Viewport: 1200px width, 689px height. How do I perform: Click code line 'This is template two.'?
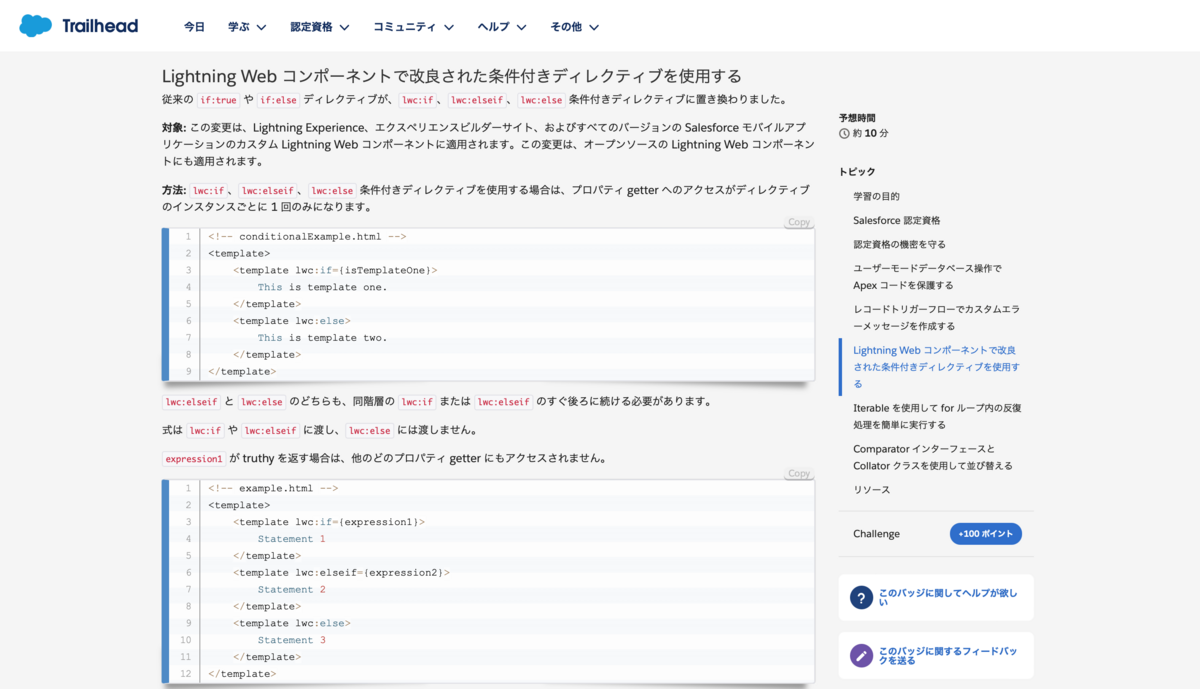[x=322, y=338]
